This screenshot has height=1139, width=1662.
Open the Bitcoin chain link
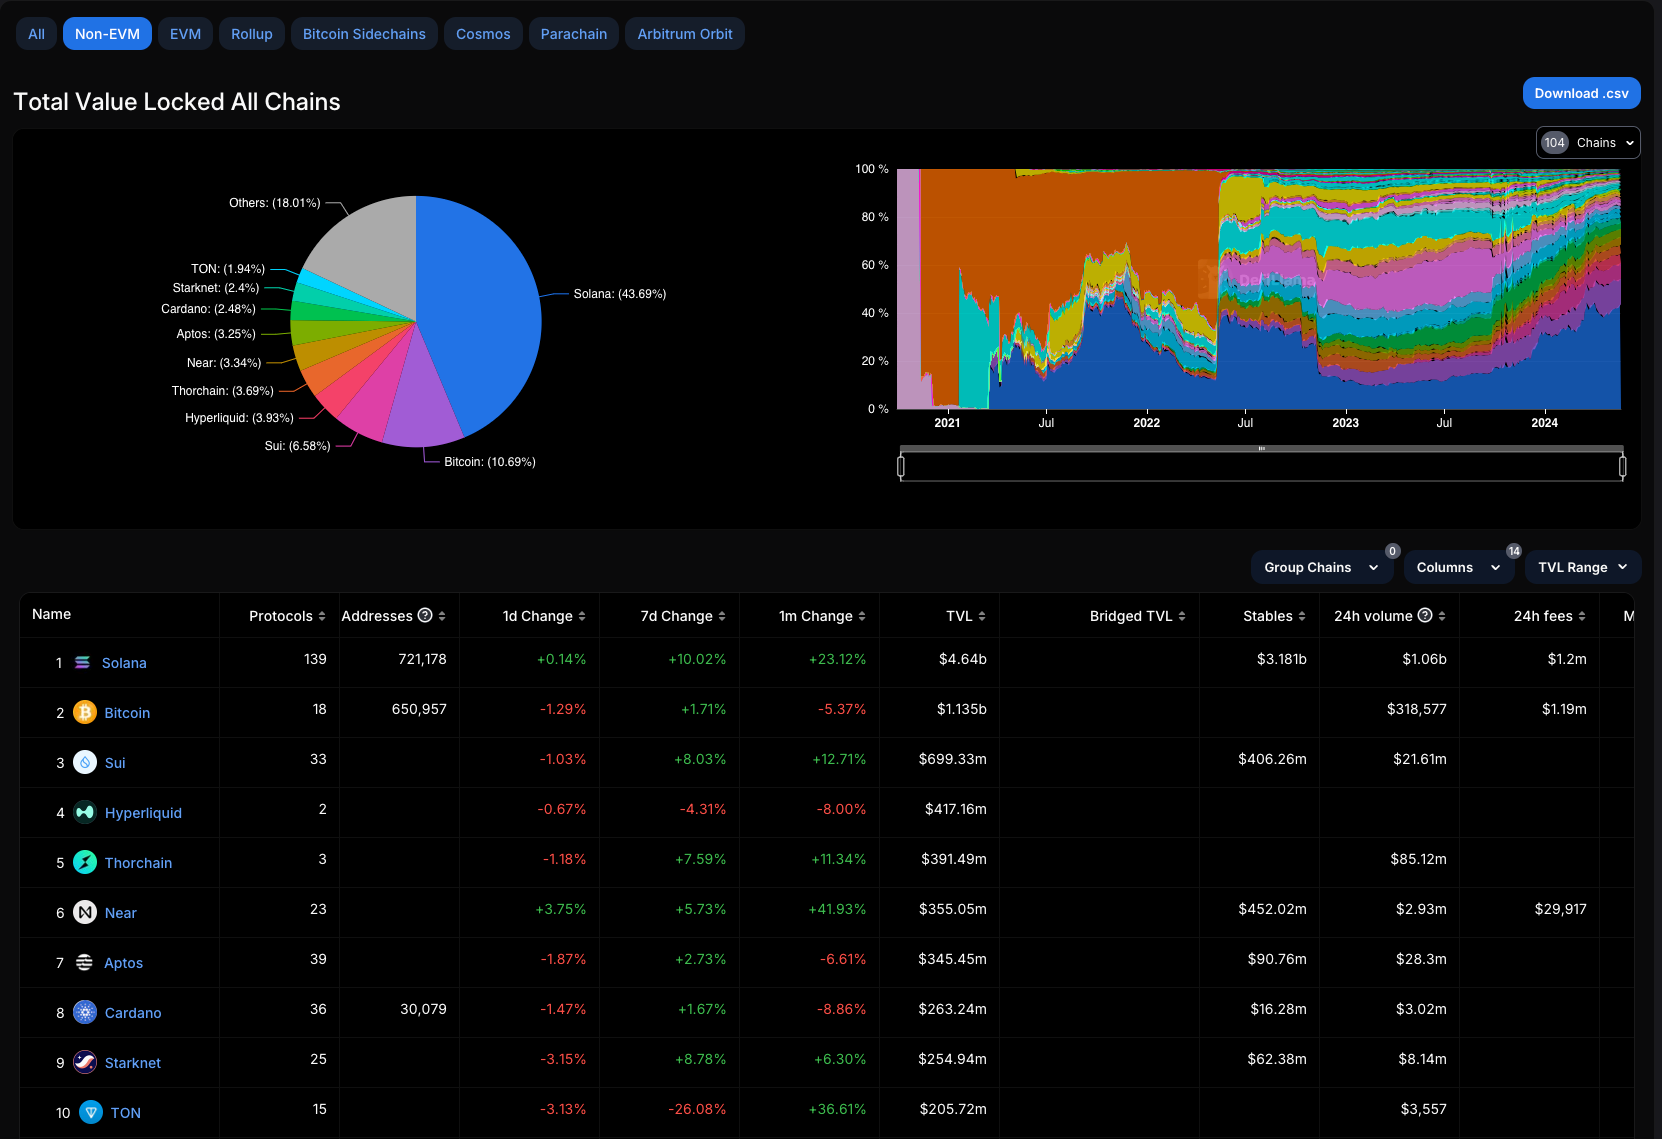pos(127,713)
